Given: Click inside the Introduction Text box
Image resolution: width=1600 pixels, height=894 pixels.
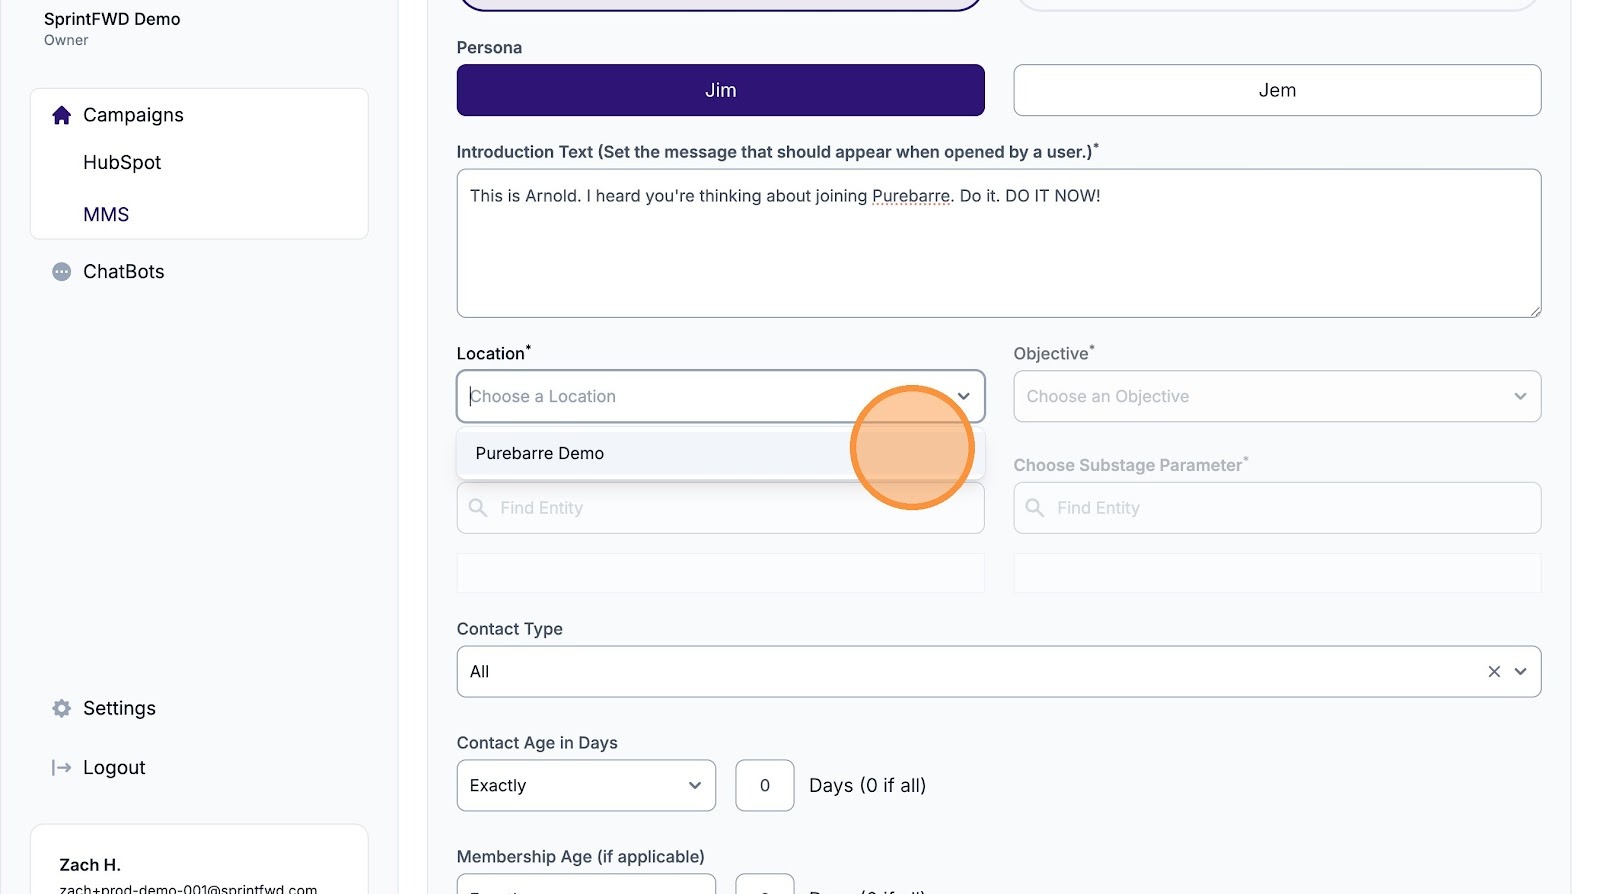Looking at the screenshot, I should [x=998, y=250].
